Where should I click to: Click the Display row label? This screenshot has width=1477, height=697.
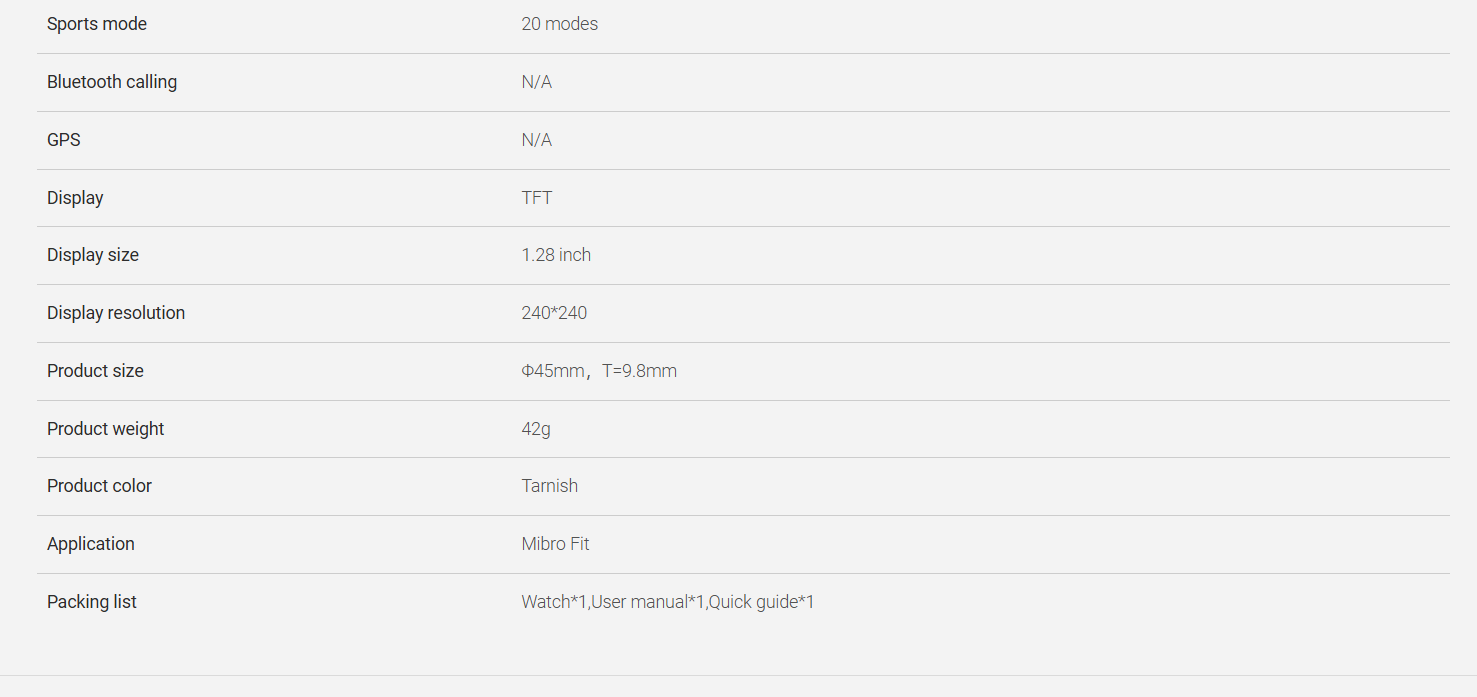tap(75, 198)
